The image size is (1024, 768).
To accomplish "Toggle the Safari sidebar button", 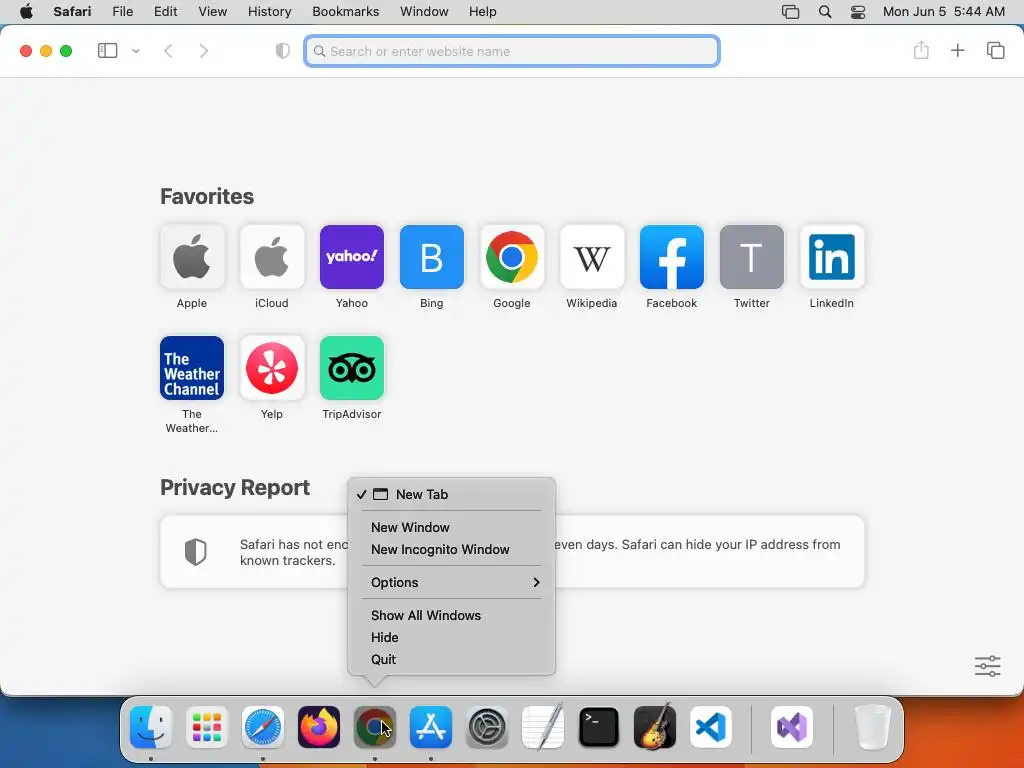I will [107, 51].
